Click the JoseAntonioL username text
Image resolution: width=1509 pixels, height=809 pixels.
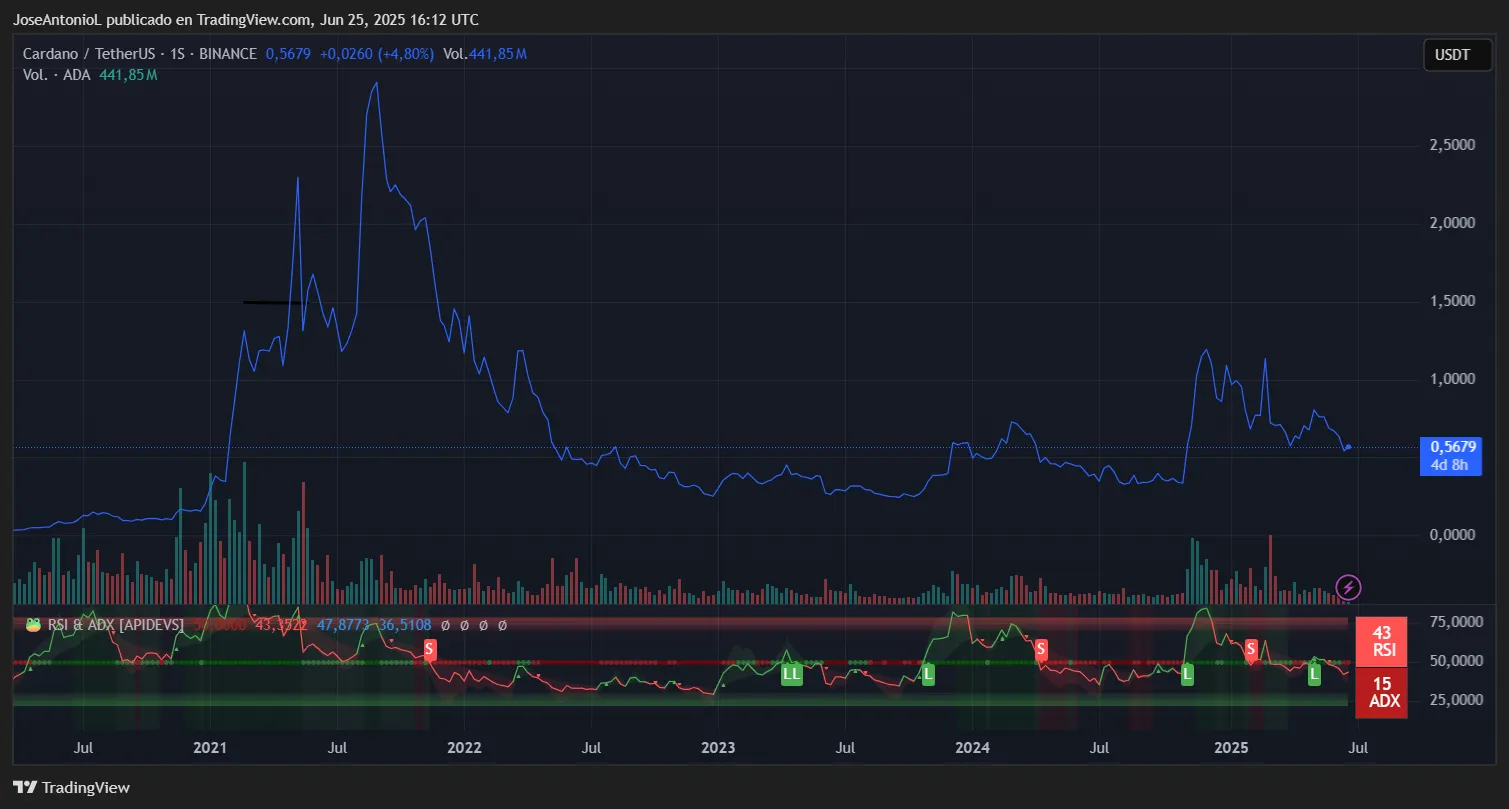(x=55, y=19)
